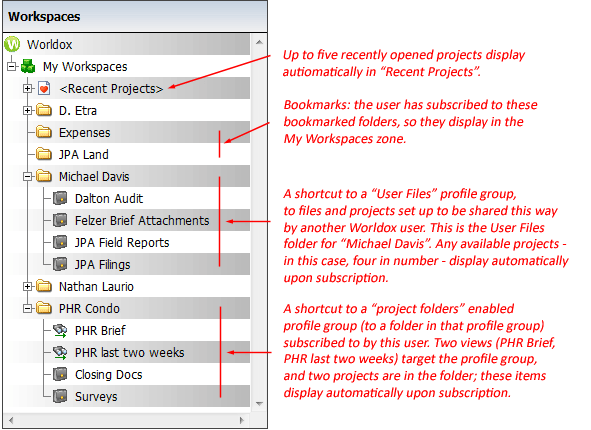Click the JPA Filings project icon
Viewport: 591px width, 430px height.
point(60,264)
